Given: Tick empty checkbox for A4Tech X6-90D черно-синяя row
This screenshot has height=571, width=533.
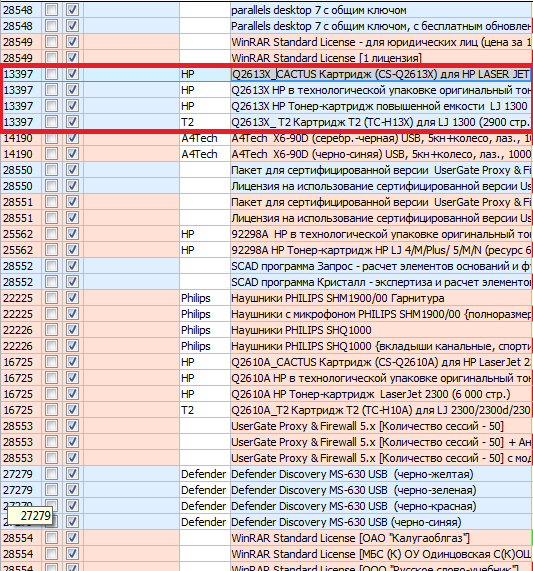Looking at the screenshot, I should [x=51, y=154].
